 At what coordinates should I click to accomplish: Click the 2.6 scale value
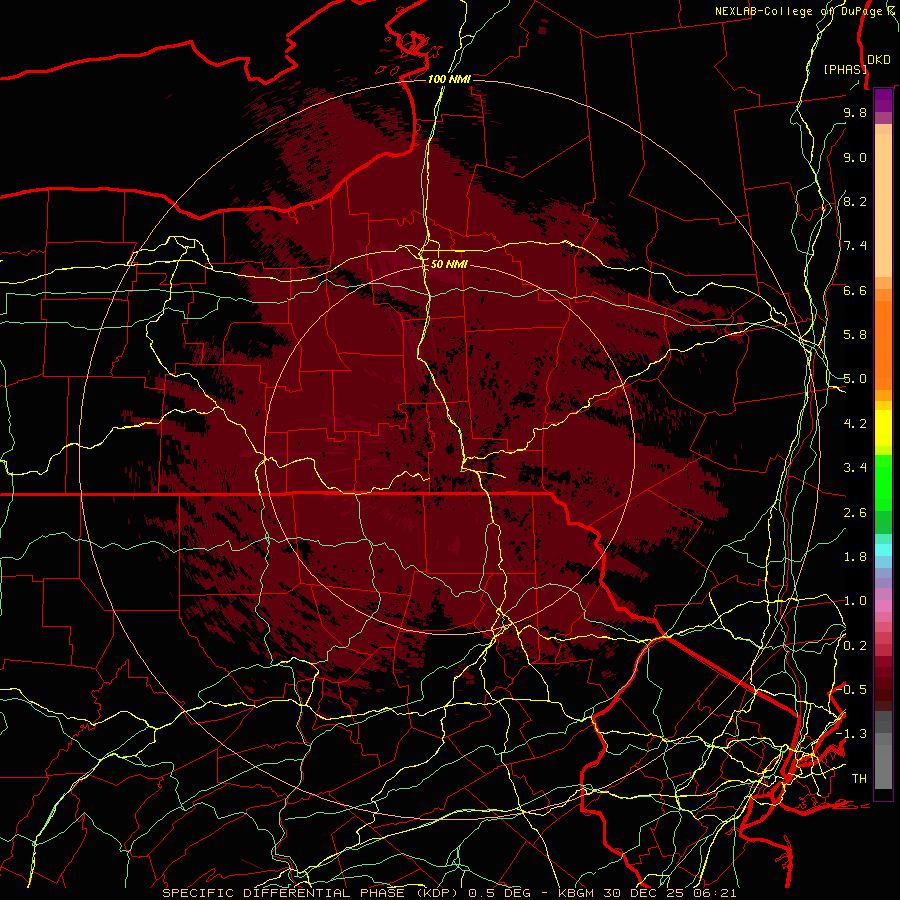coord(855,513)
